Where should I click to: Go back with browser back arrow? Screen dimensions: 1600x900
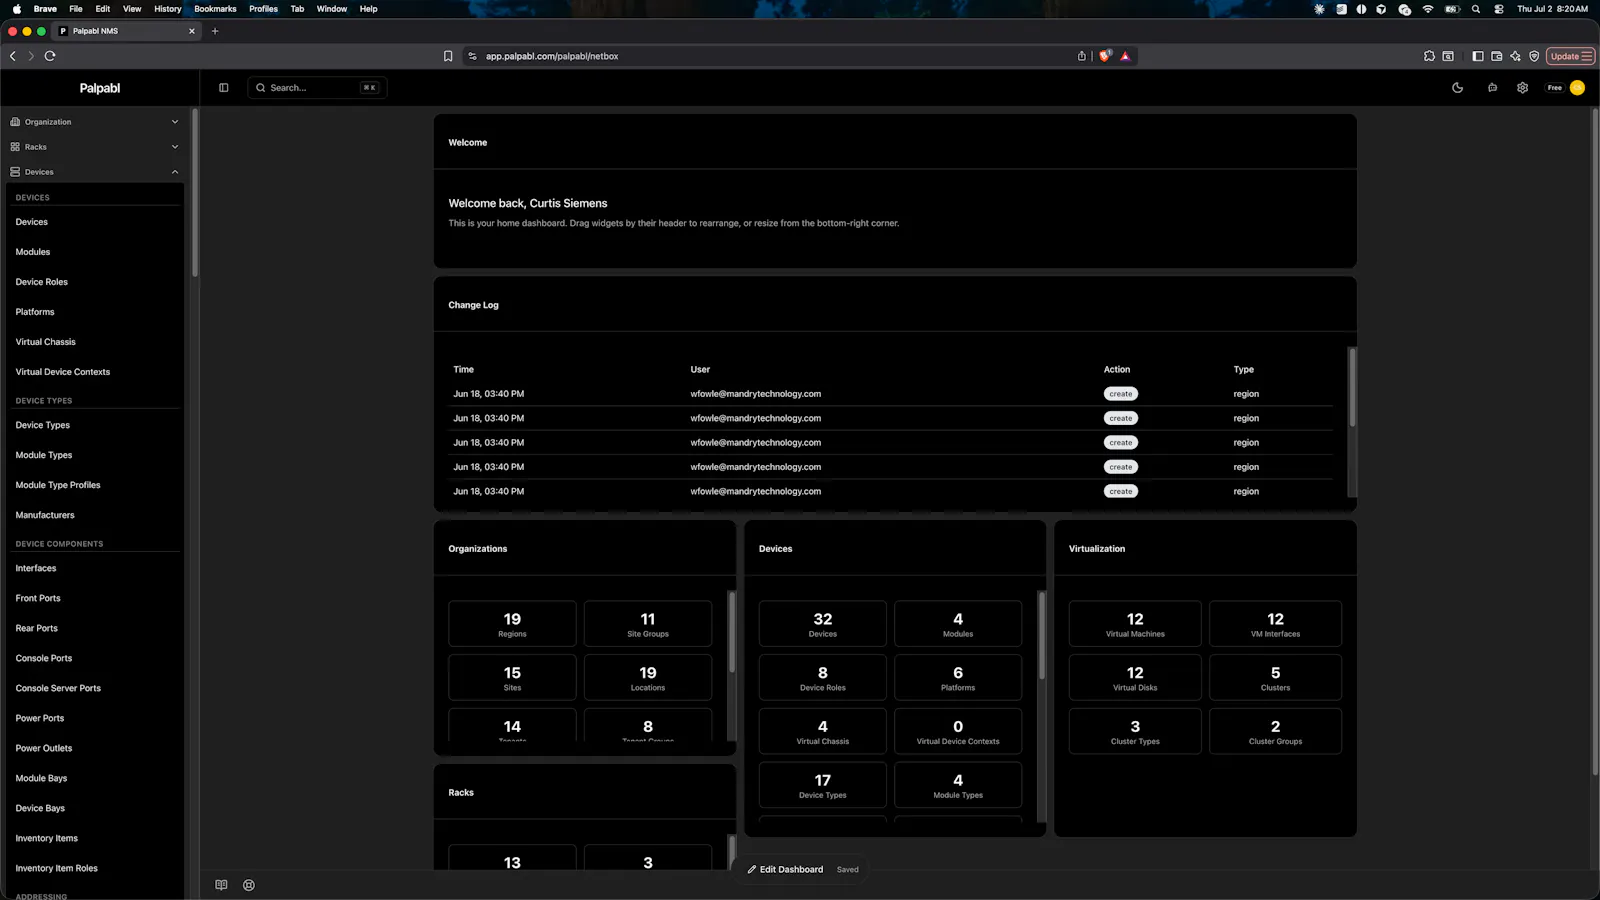tap(13, 56)
